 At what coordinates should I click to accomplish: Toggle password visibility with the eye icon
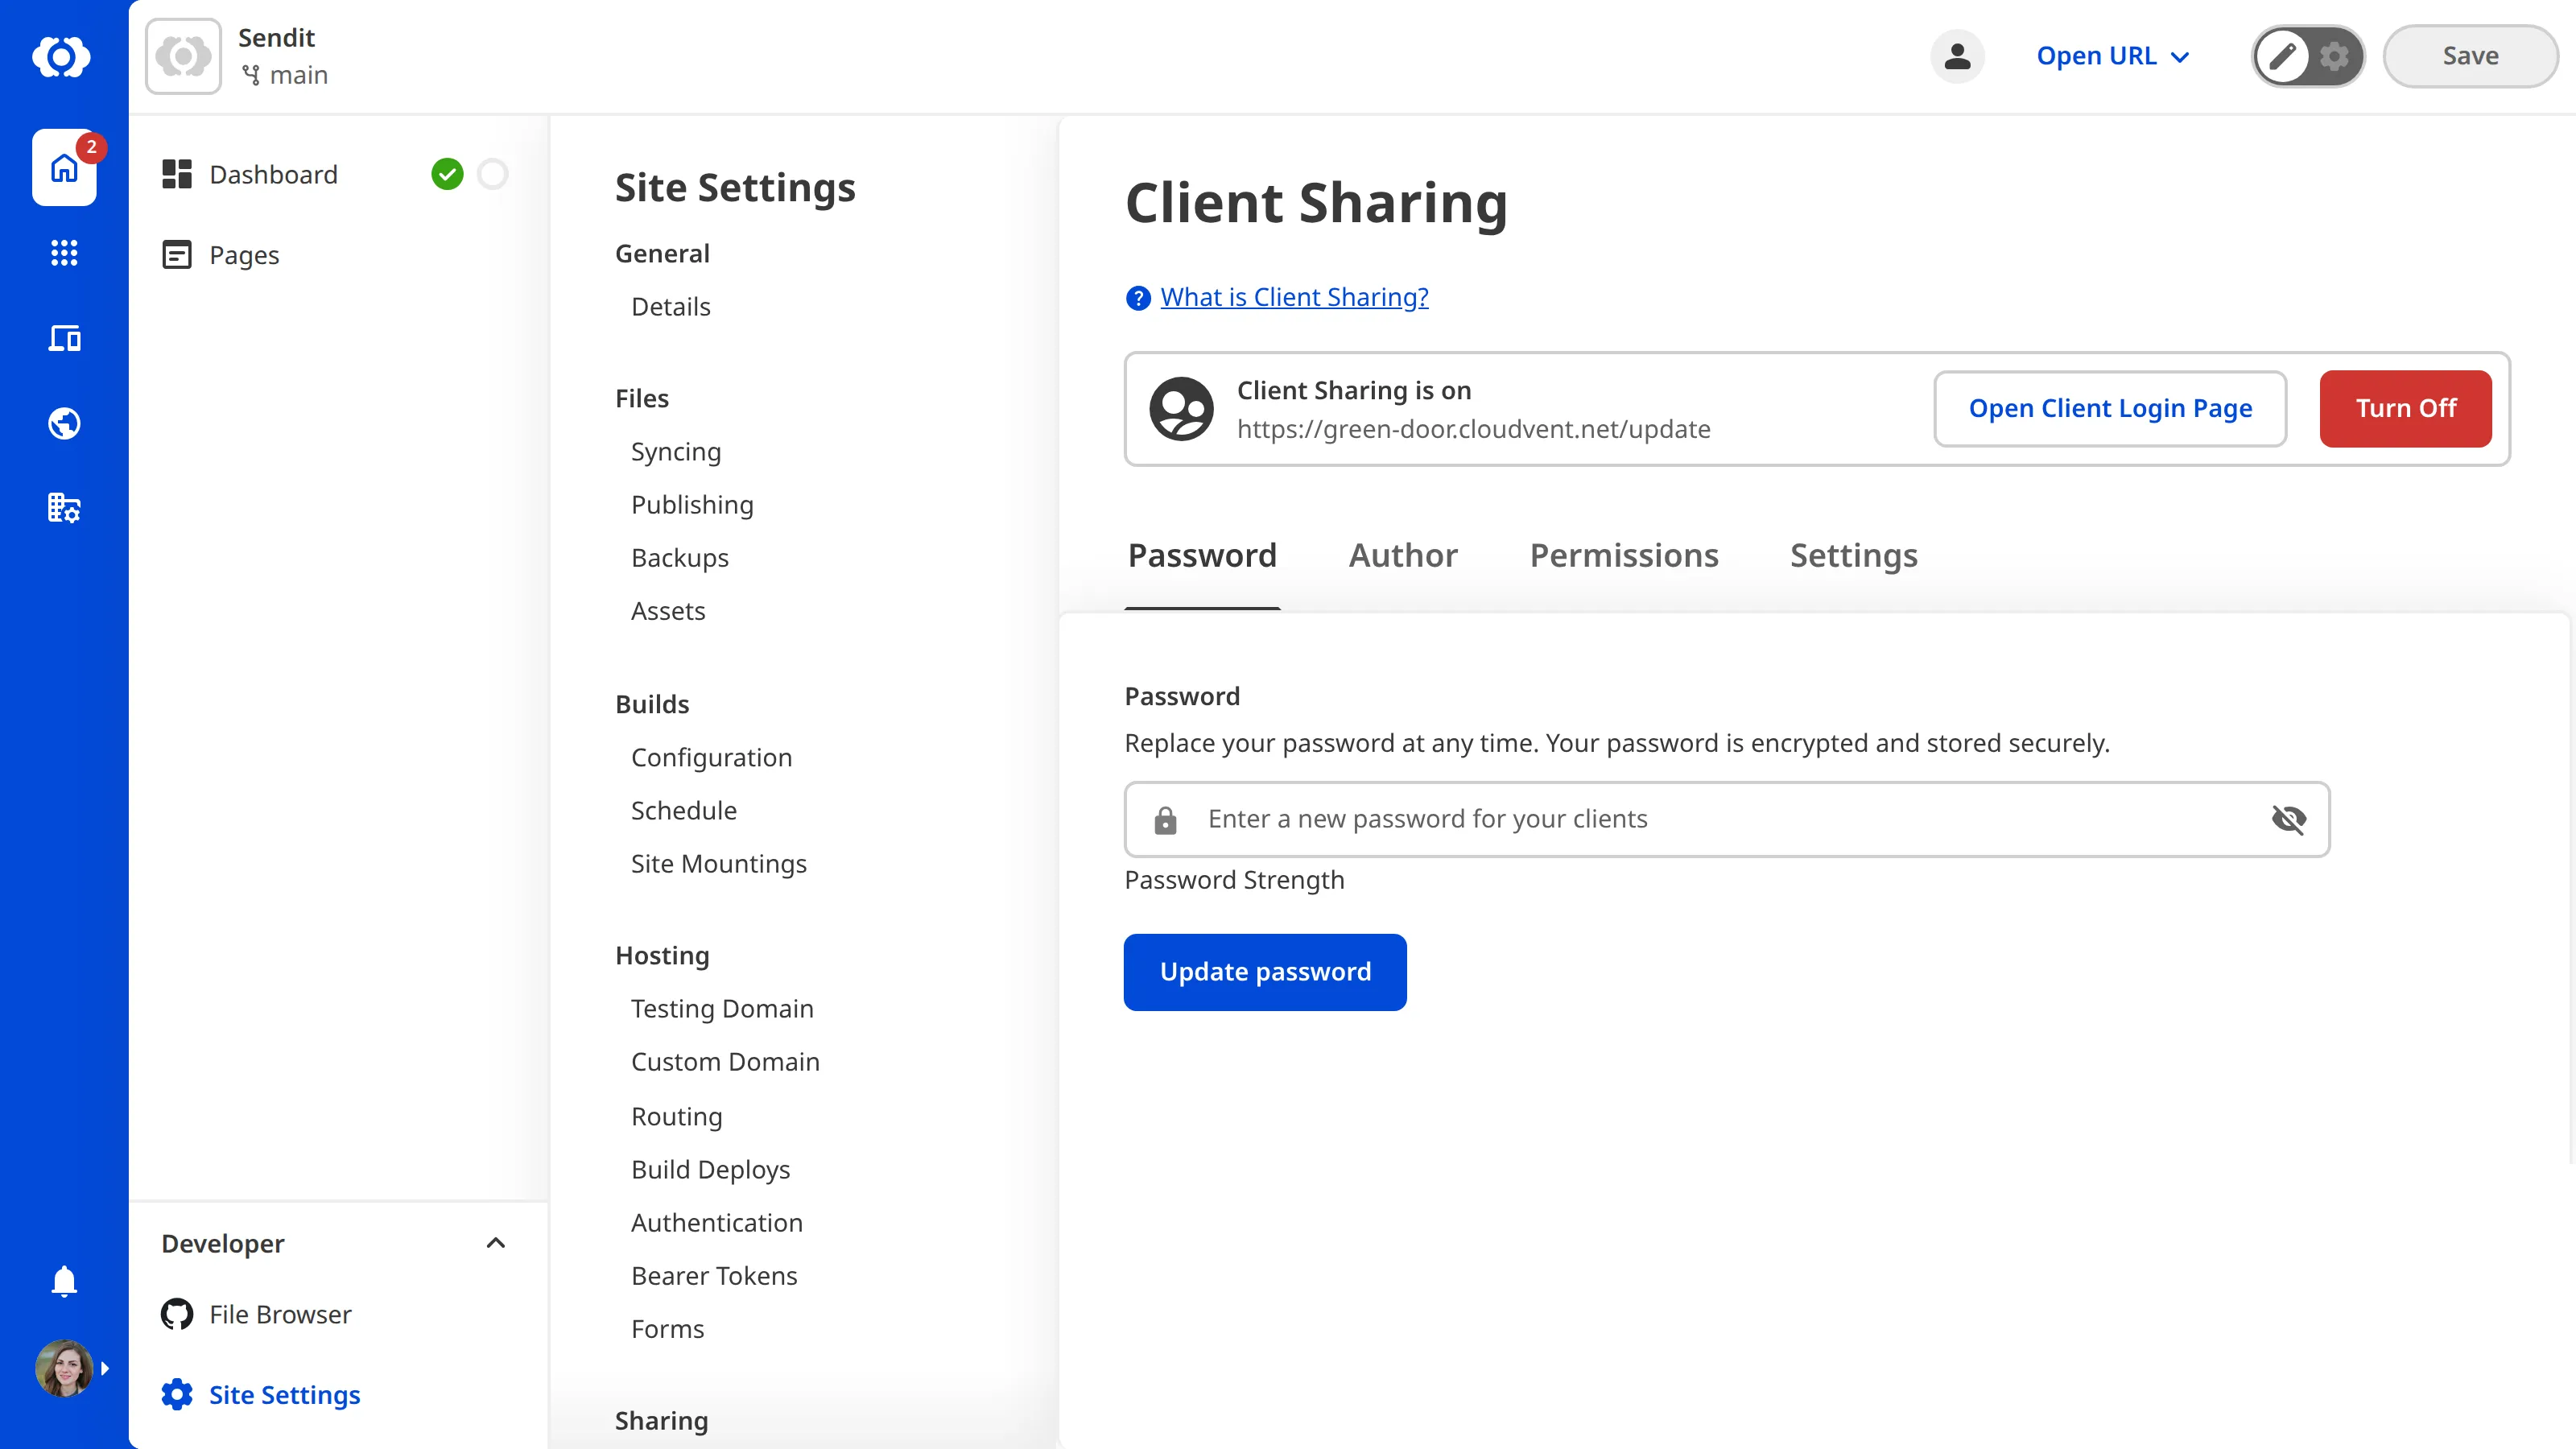click(x=2290, y=819)
